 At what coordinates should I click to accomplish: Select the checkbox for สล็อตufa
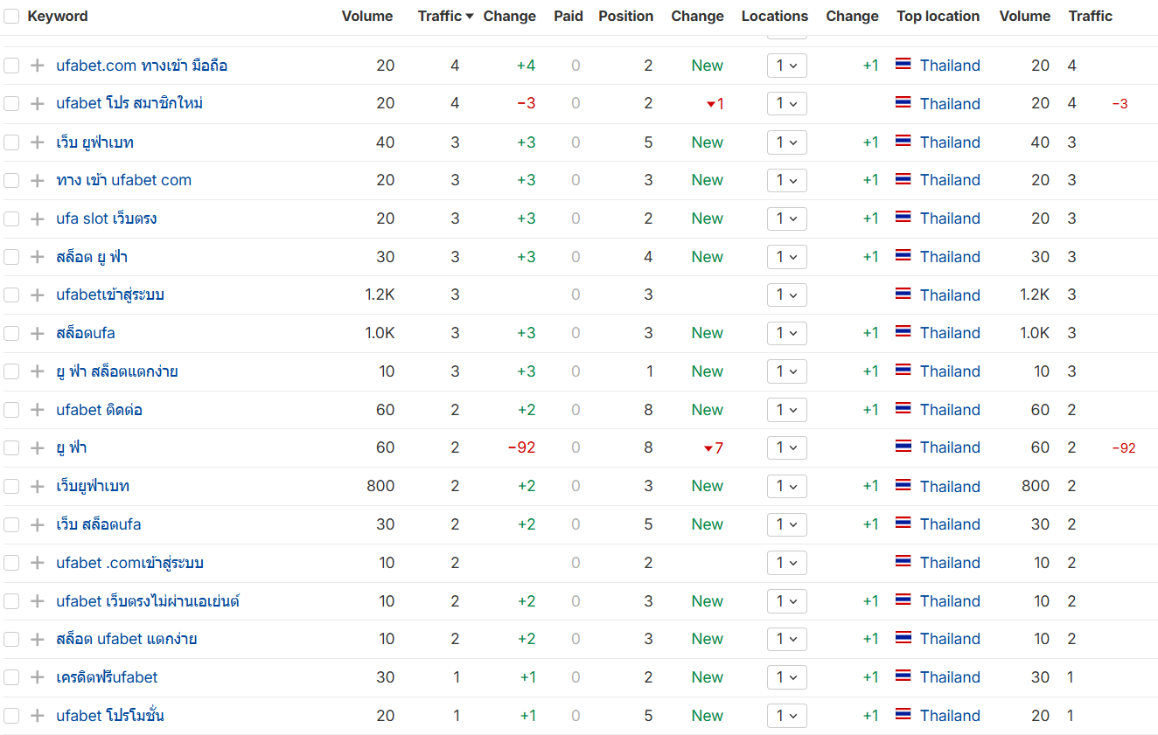tap(11, 333)
